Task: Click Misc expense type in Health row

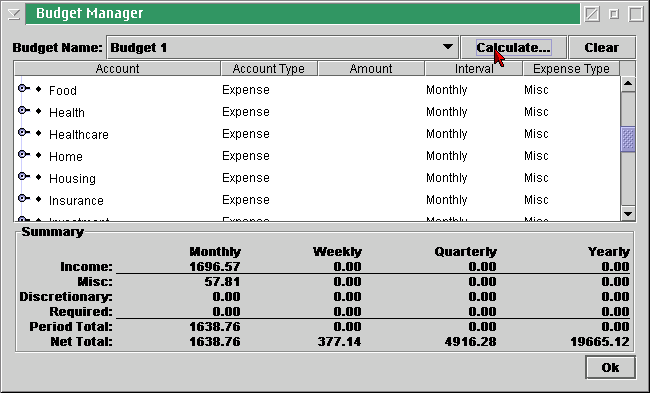Action: [536, 112]
